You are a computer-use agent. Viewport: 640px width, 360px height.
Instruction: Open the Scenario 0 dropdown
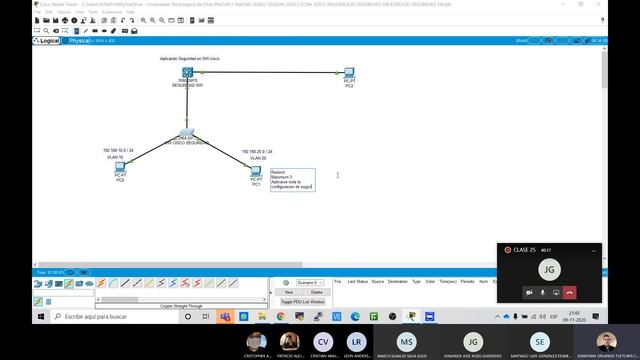coord(310,282)
